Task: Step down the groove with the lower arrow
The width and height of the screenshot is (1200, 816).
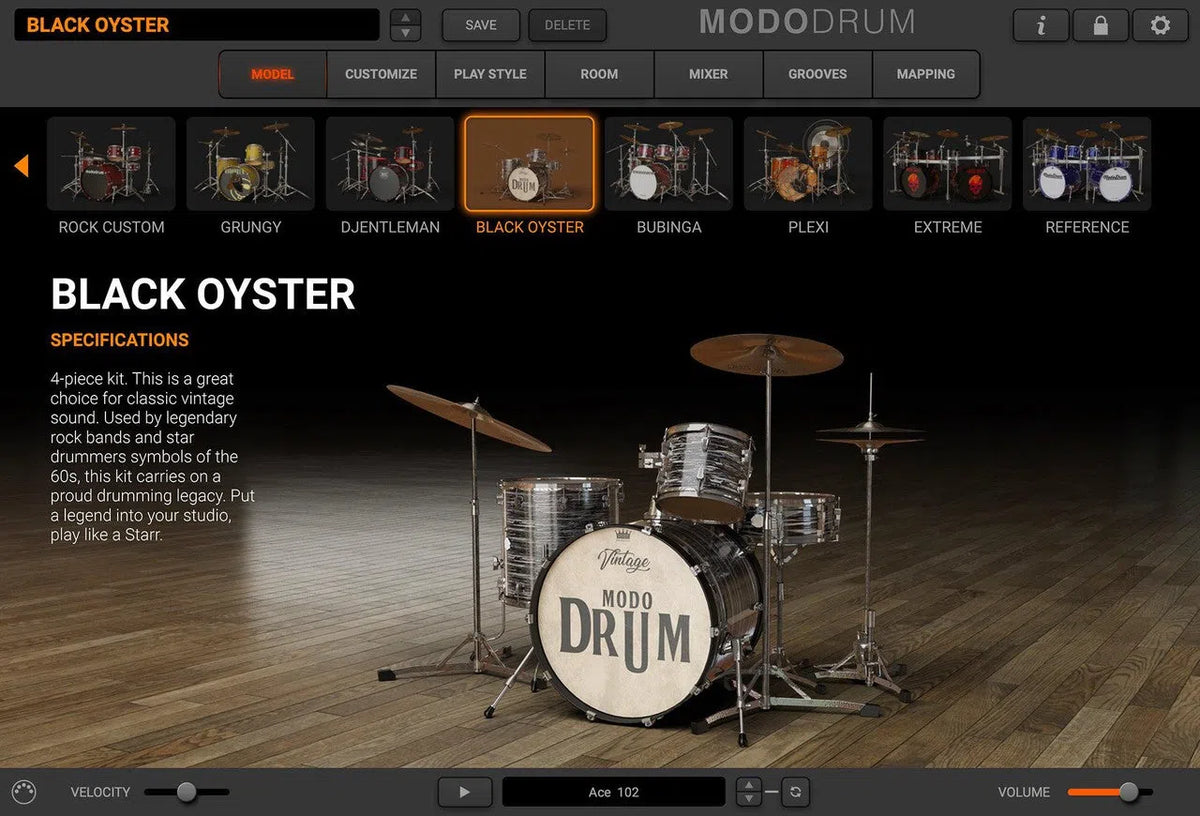Action: (748, 797)
